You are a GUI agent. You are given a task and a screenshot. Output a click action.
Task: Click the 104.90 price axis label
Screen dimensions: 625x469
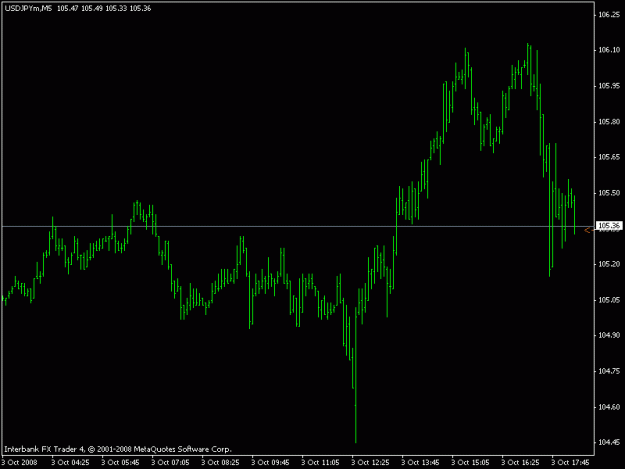609,336
